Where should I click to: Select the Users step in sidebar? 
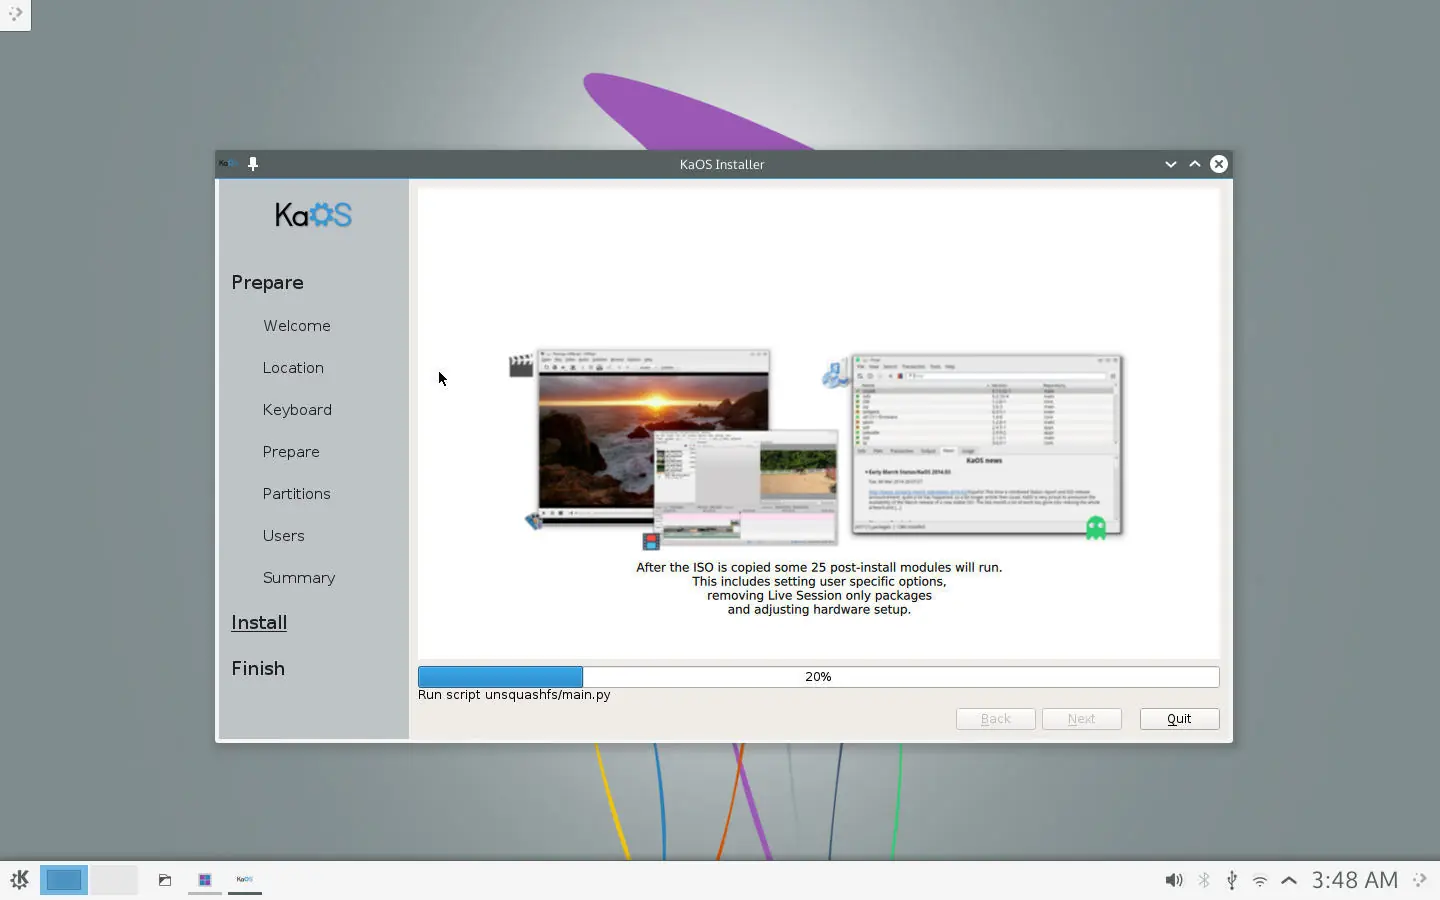(284, 536)
